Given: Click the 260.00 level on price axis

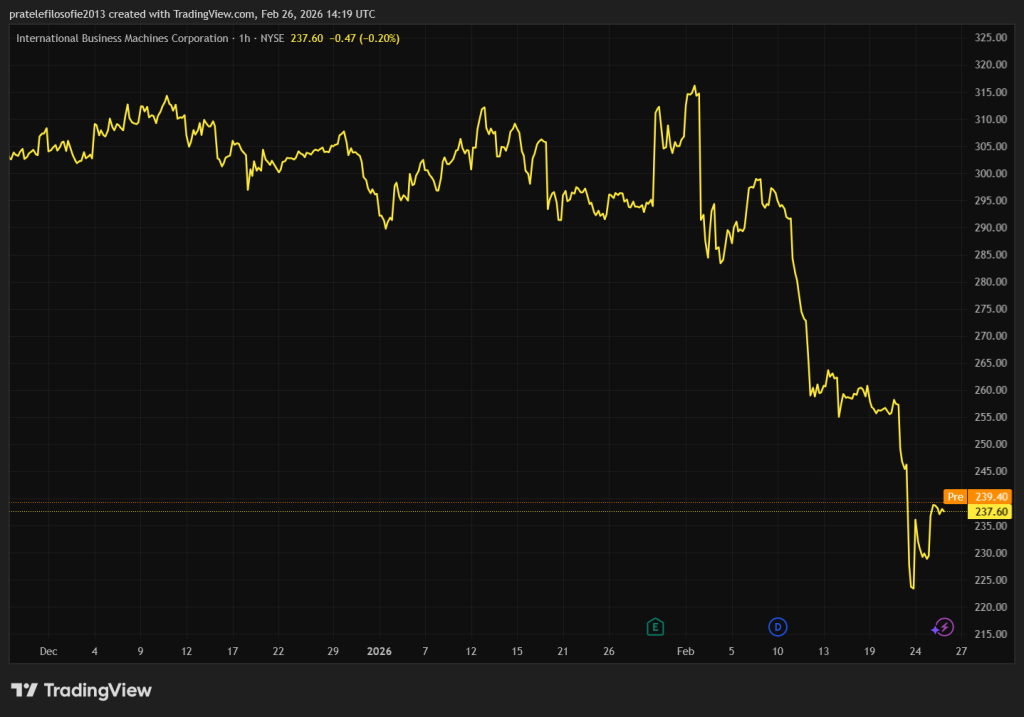Looking at the screenshot, I should pos(989,390).
